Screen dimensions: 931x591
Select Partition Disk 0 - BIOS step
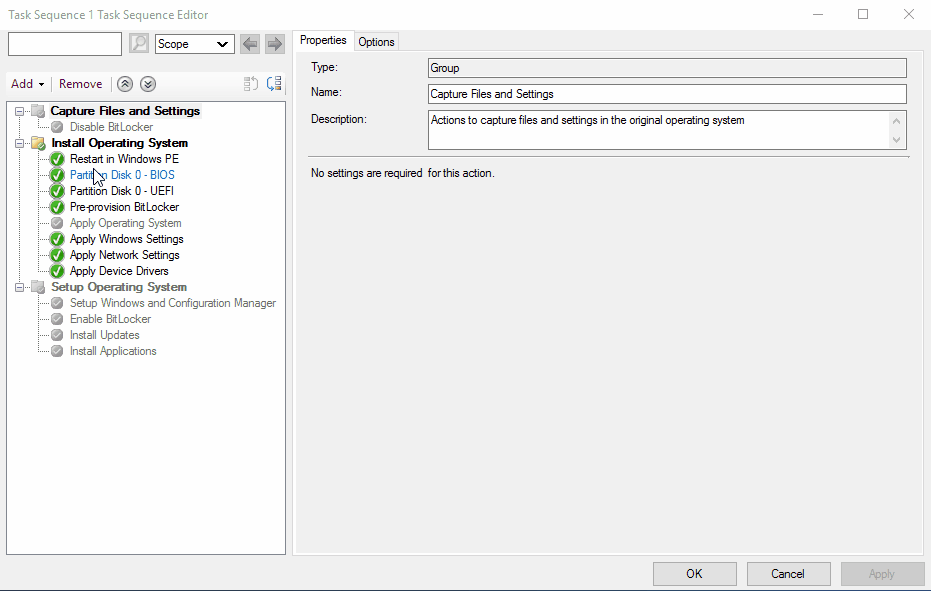click(x=122, y=175)
